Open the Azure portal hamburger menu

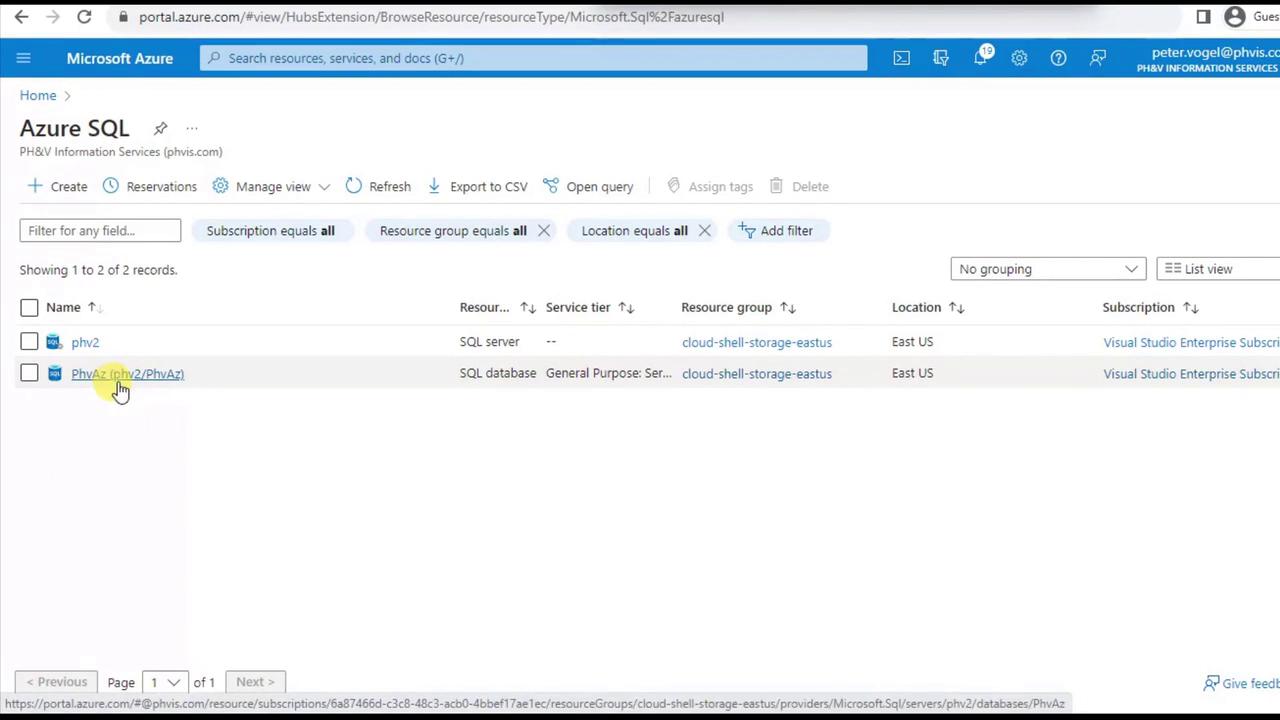[23, 58]
